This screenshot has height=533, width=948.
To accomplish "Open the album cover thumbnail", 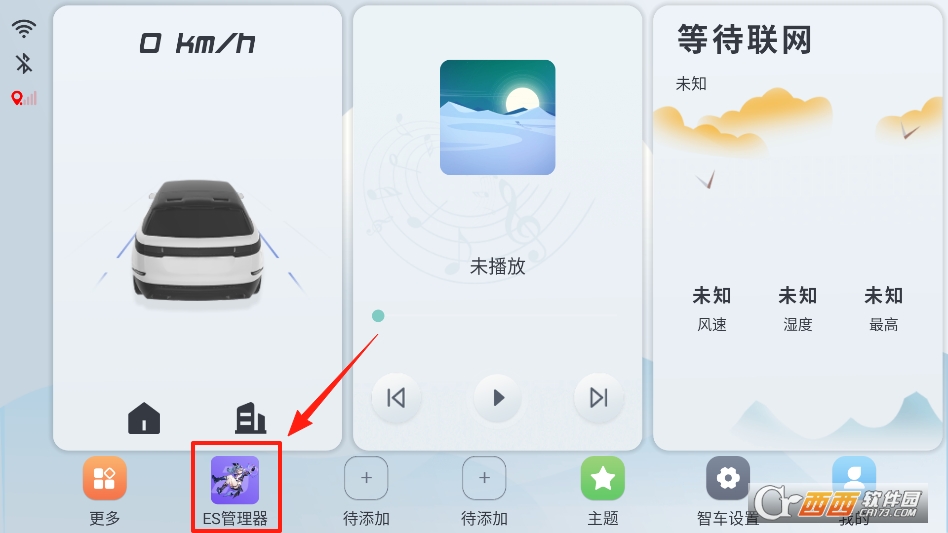I will click(498, 117).
